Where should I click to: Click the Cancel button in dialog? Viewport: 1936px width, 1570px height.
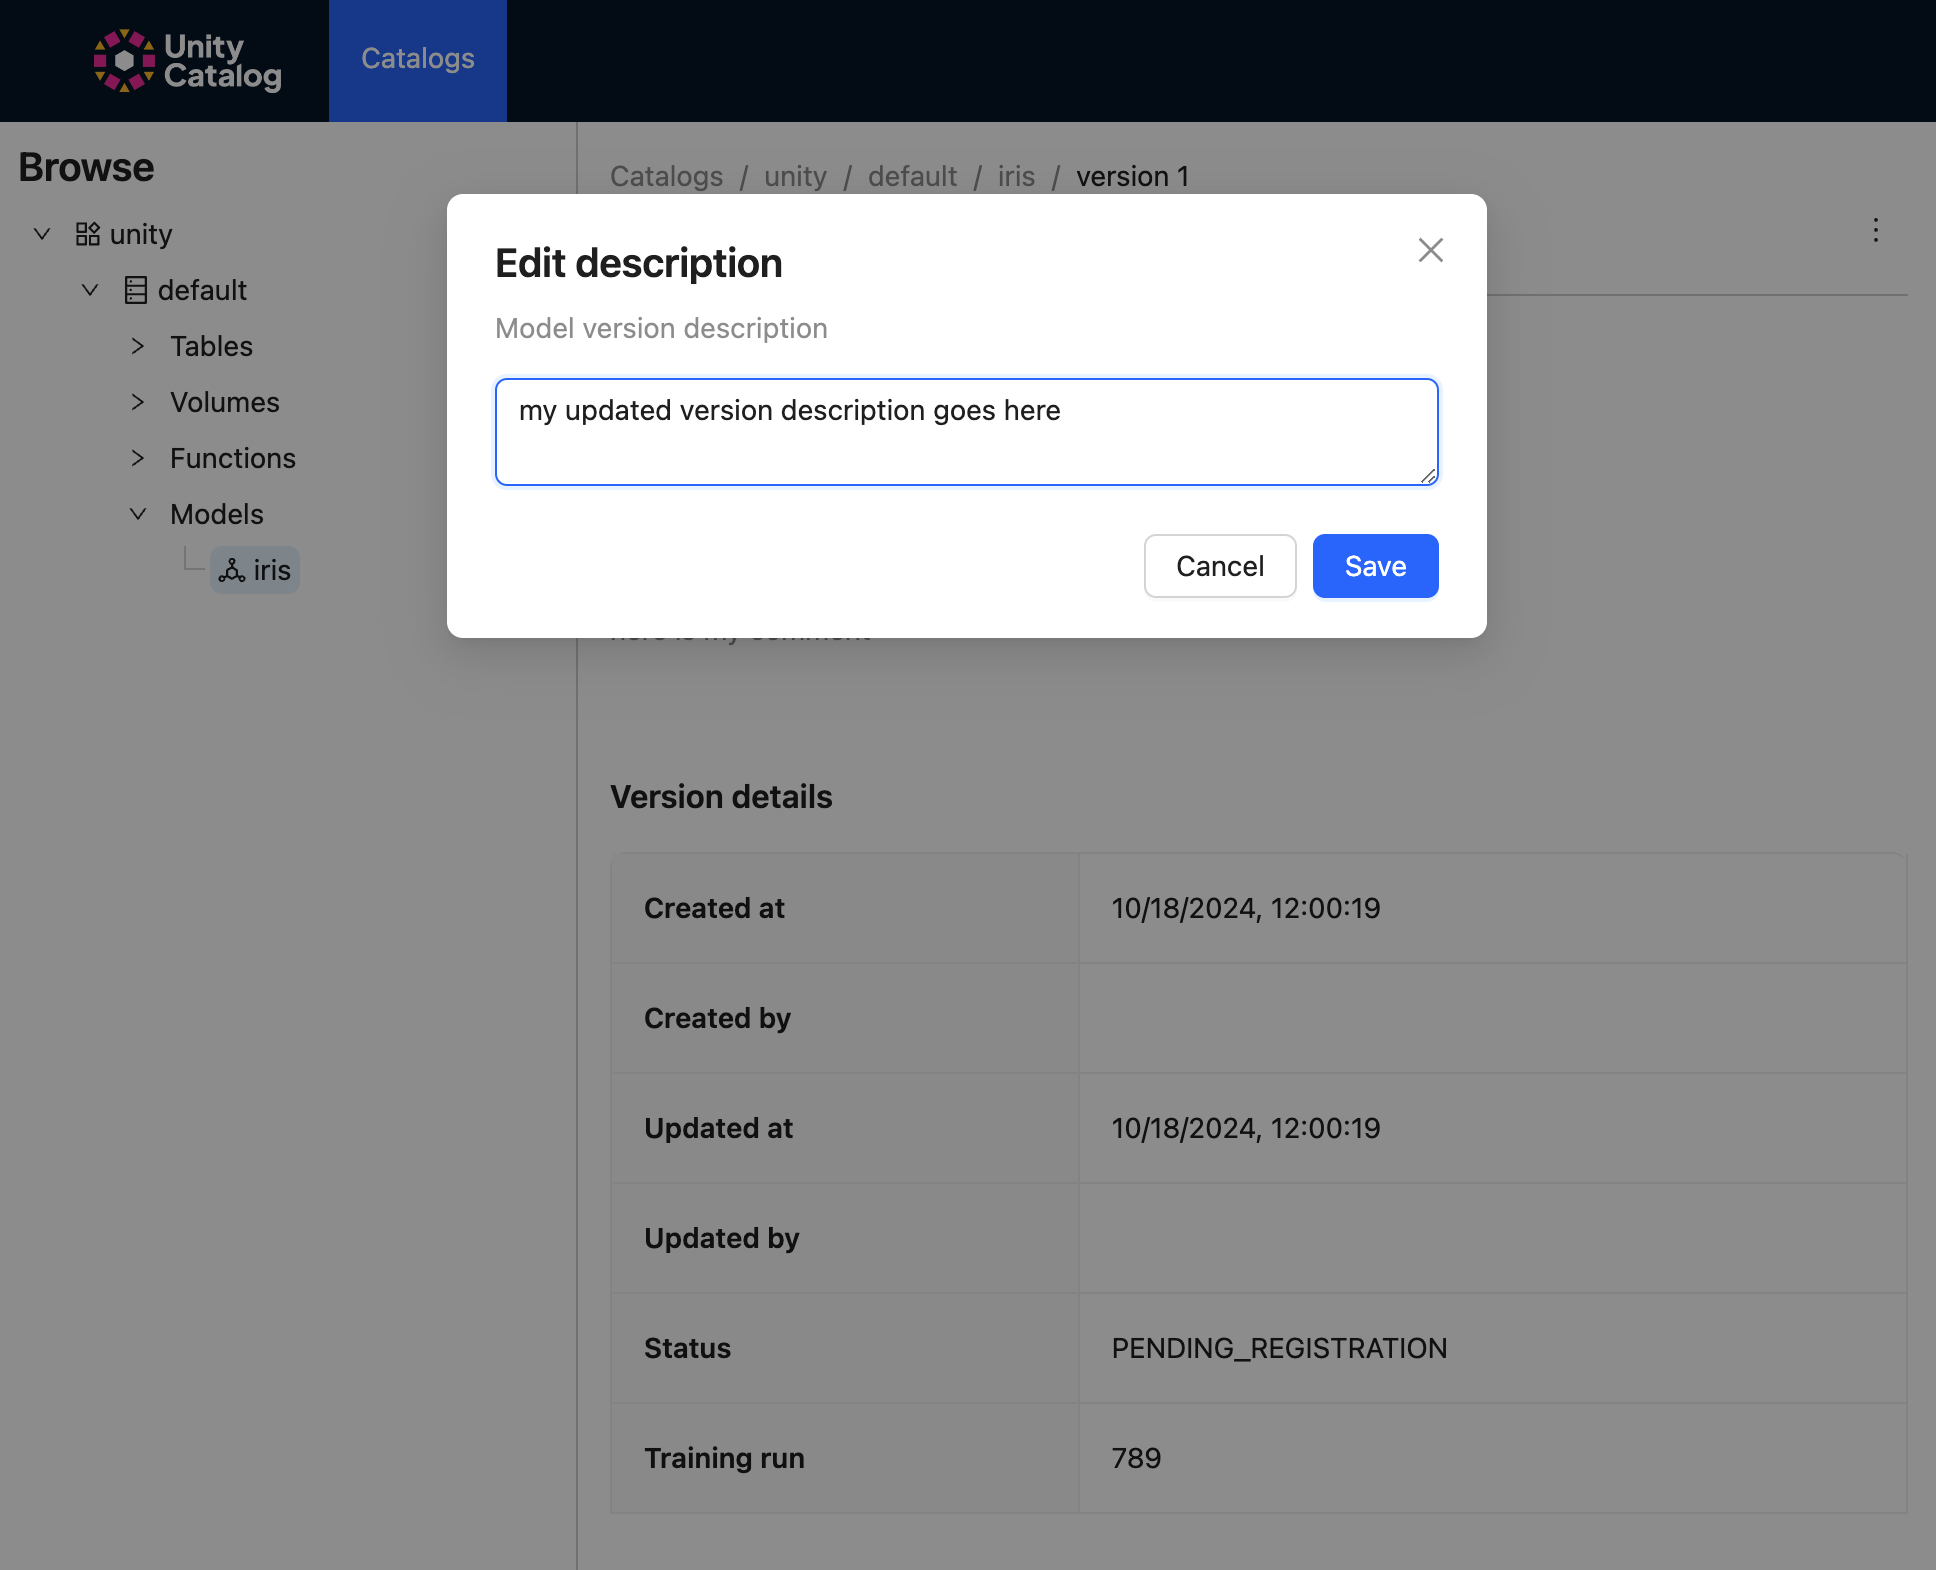click(x=1220, y=566)
